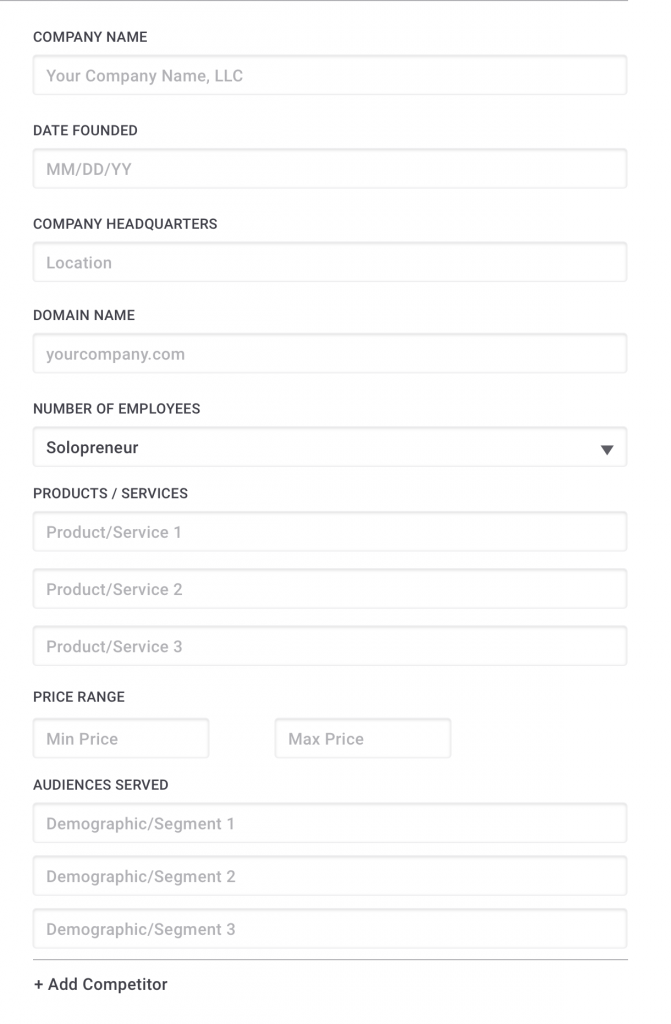Image resolution: width=671 pixels, height=1024 pixels.
Task: Select the Product/Service 1 field
Action: (x=330, y=532)
